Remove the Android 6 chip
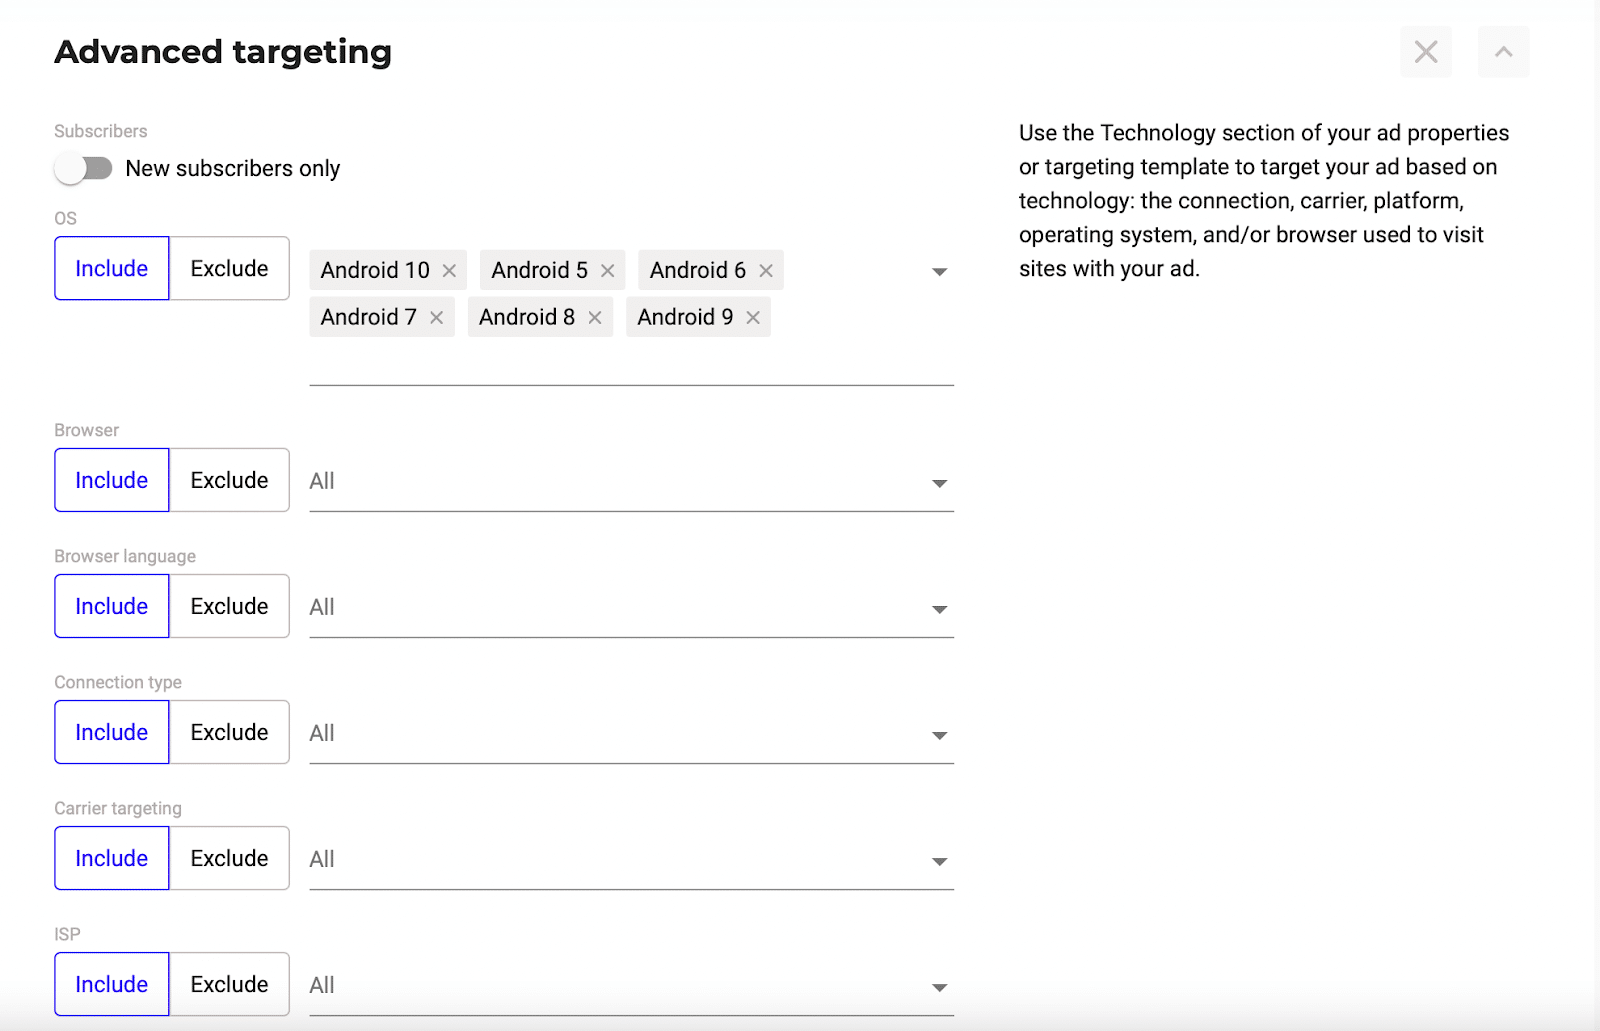Screen dimensions: 1600x1031 766,270
